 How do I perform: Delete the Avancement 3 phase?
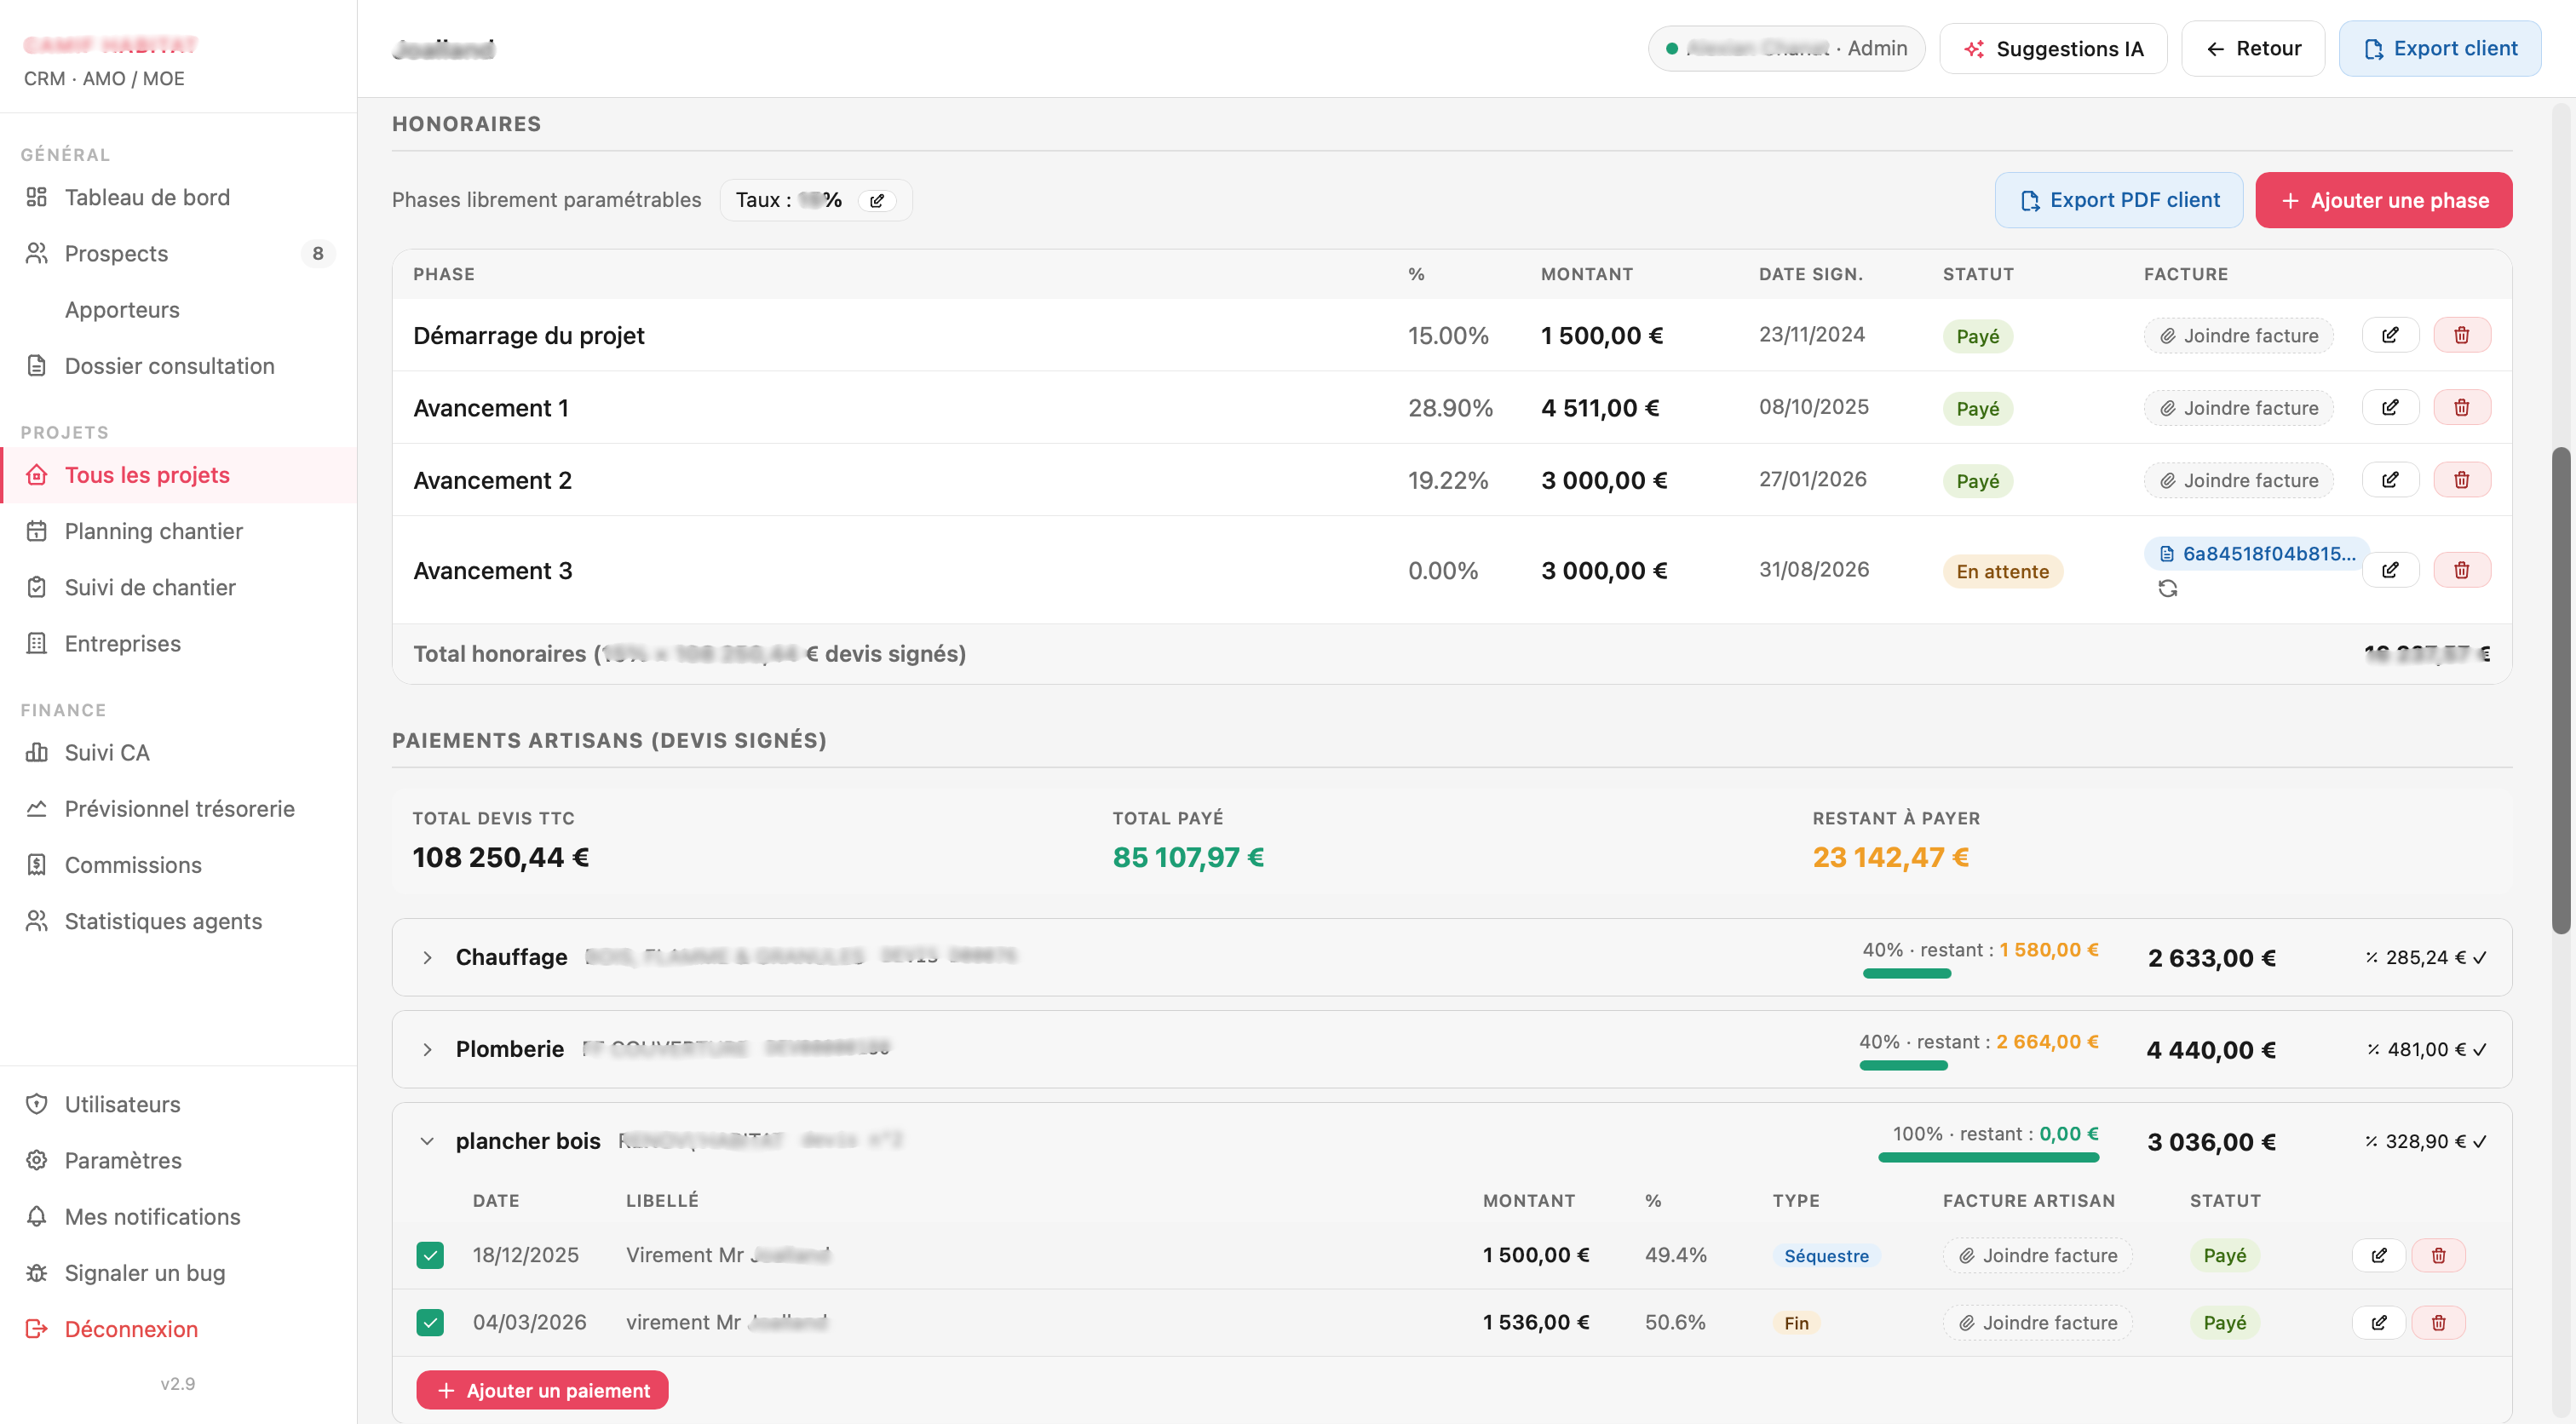coord(2461,570)
